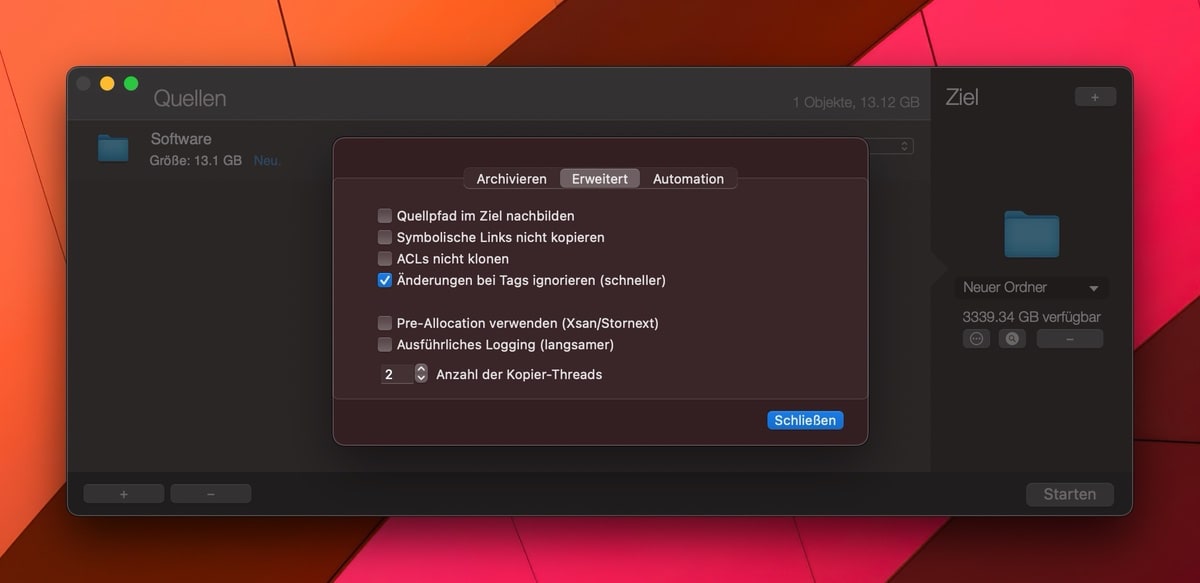Click the ellipsis options icon under Ziel
The height and width of the screenshot is (583, 1200).
[x=977, y=339]
